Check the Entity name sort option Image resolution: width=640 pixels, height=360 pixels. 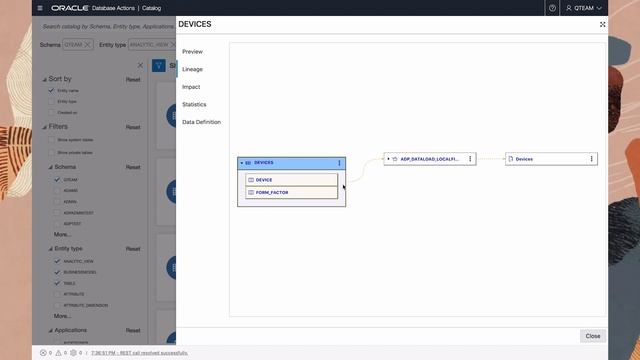(51, 90)
